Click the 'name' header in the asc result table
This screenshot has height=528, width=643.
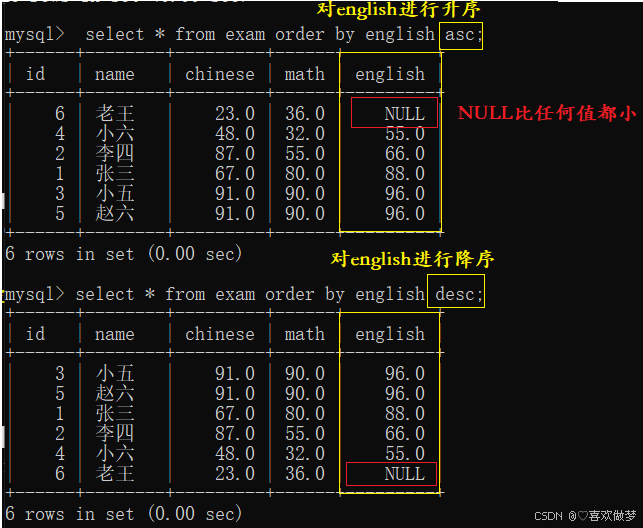coord(115,74)
